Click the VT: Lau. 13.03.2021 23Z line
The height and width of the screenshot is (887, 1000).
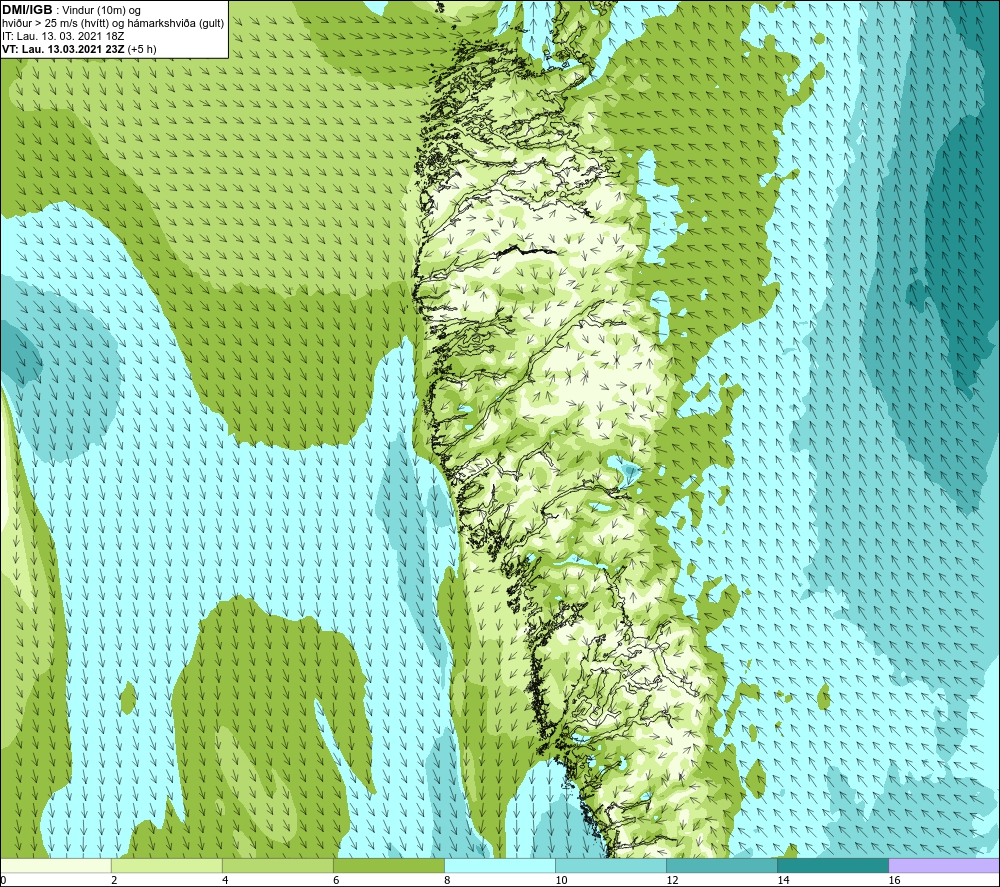pyautogui.click(x=63, y=49)
